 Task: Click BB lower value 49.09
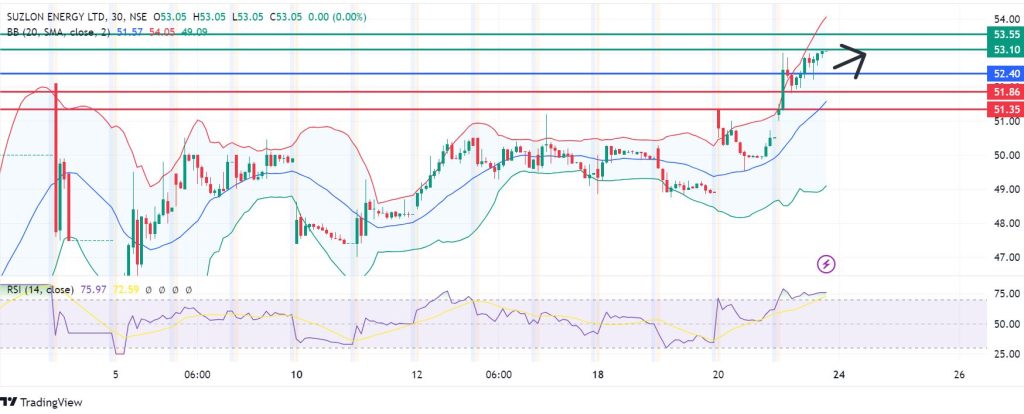click(x=194, y=31)
